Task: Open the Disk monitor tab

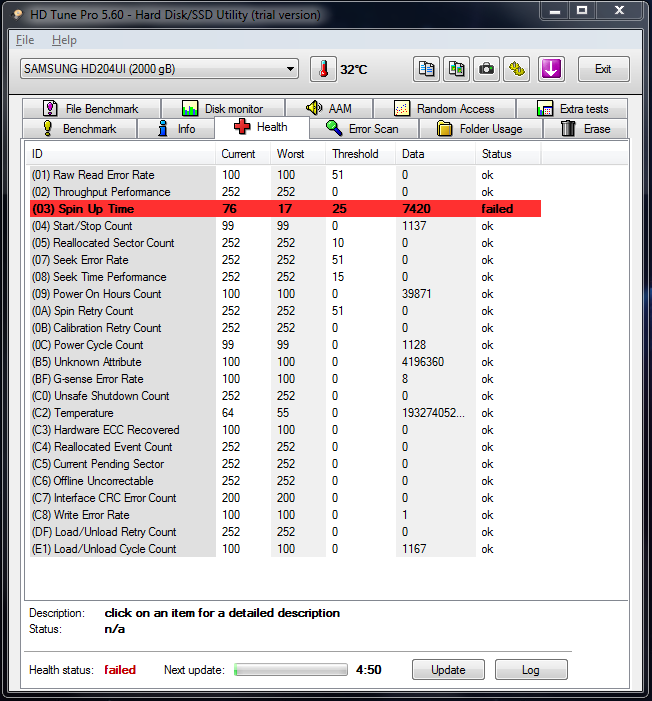Action: click(222, 109)
